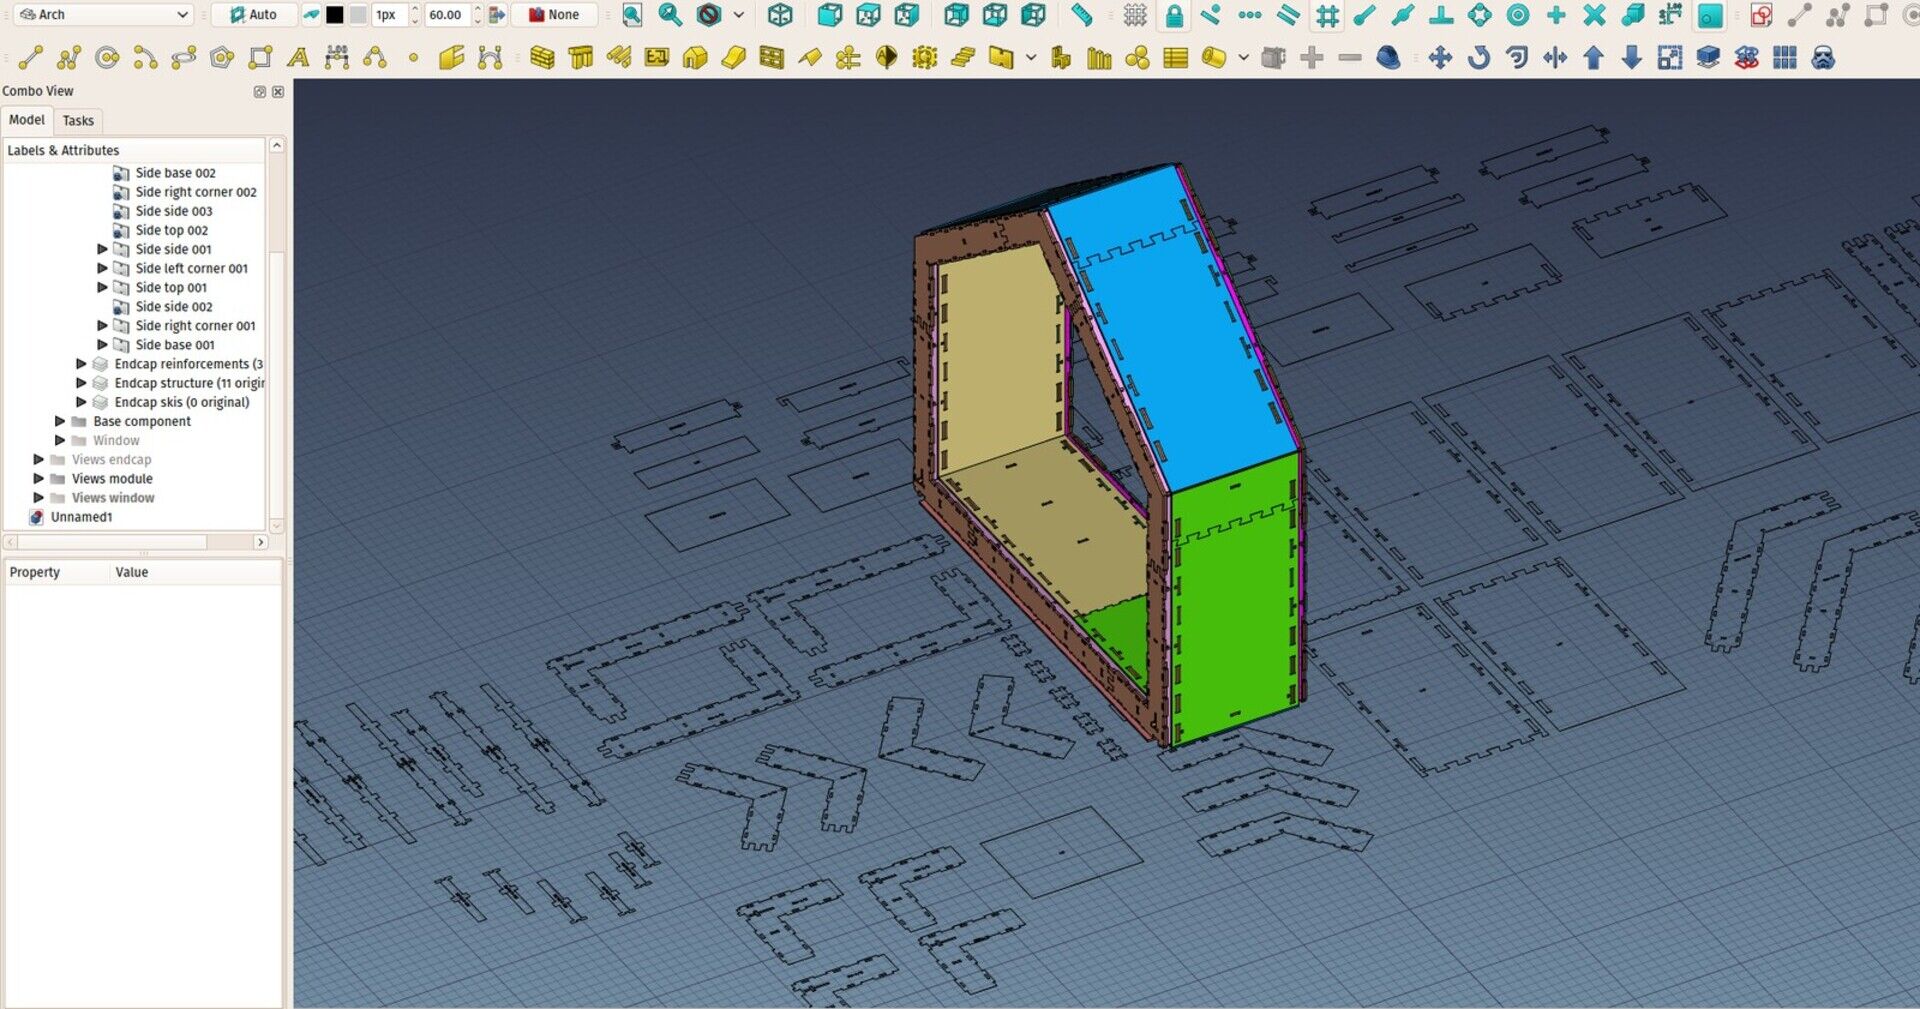
Task: Toggle the snap lock
Action: (x=1174, y=15)
